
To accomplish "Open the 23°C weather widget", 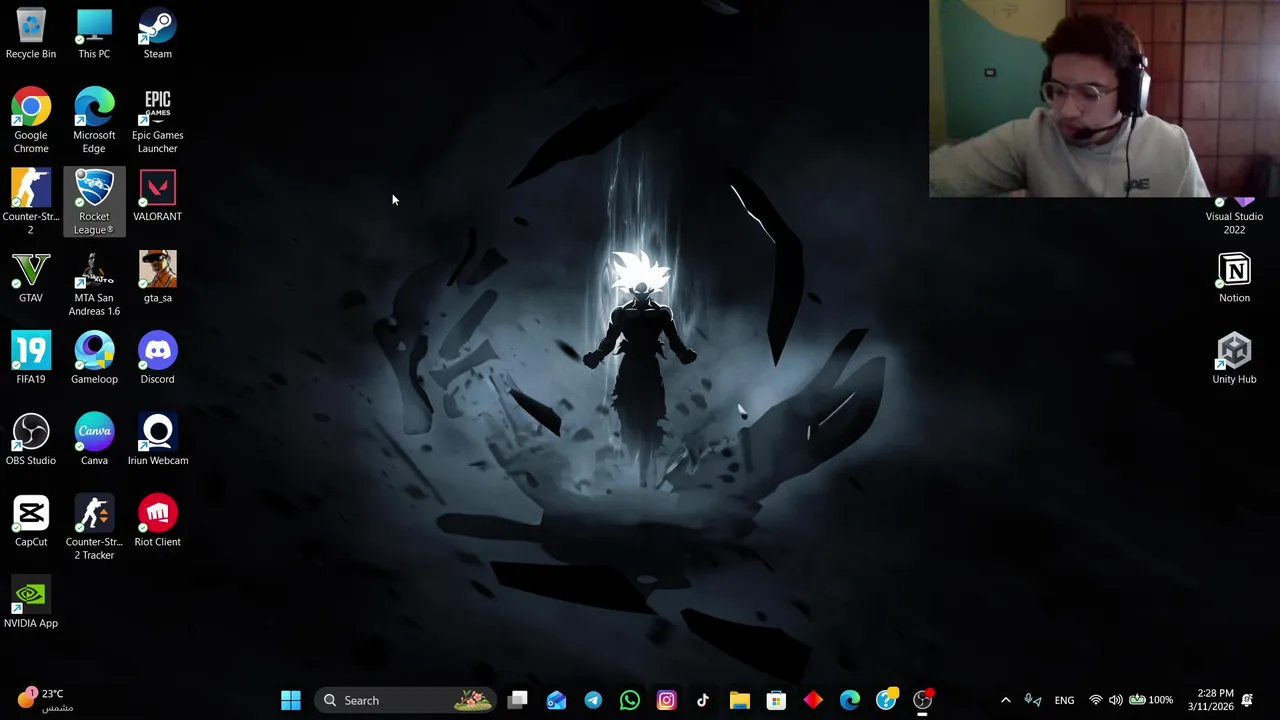I will point(45,700).
